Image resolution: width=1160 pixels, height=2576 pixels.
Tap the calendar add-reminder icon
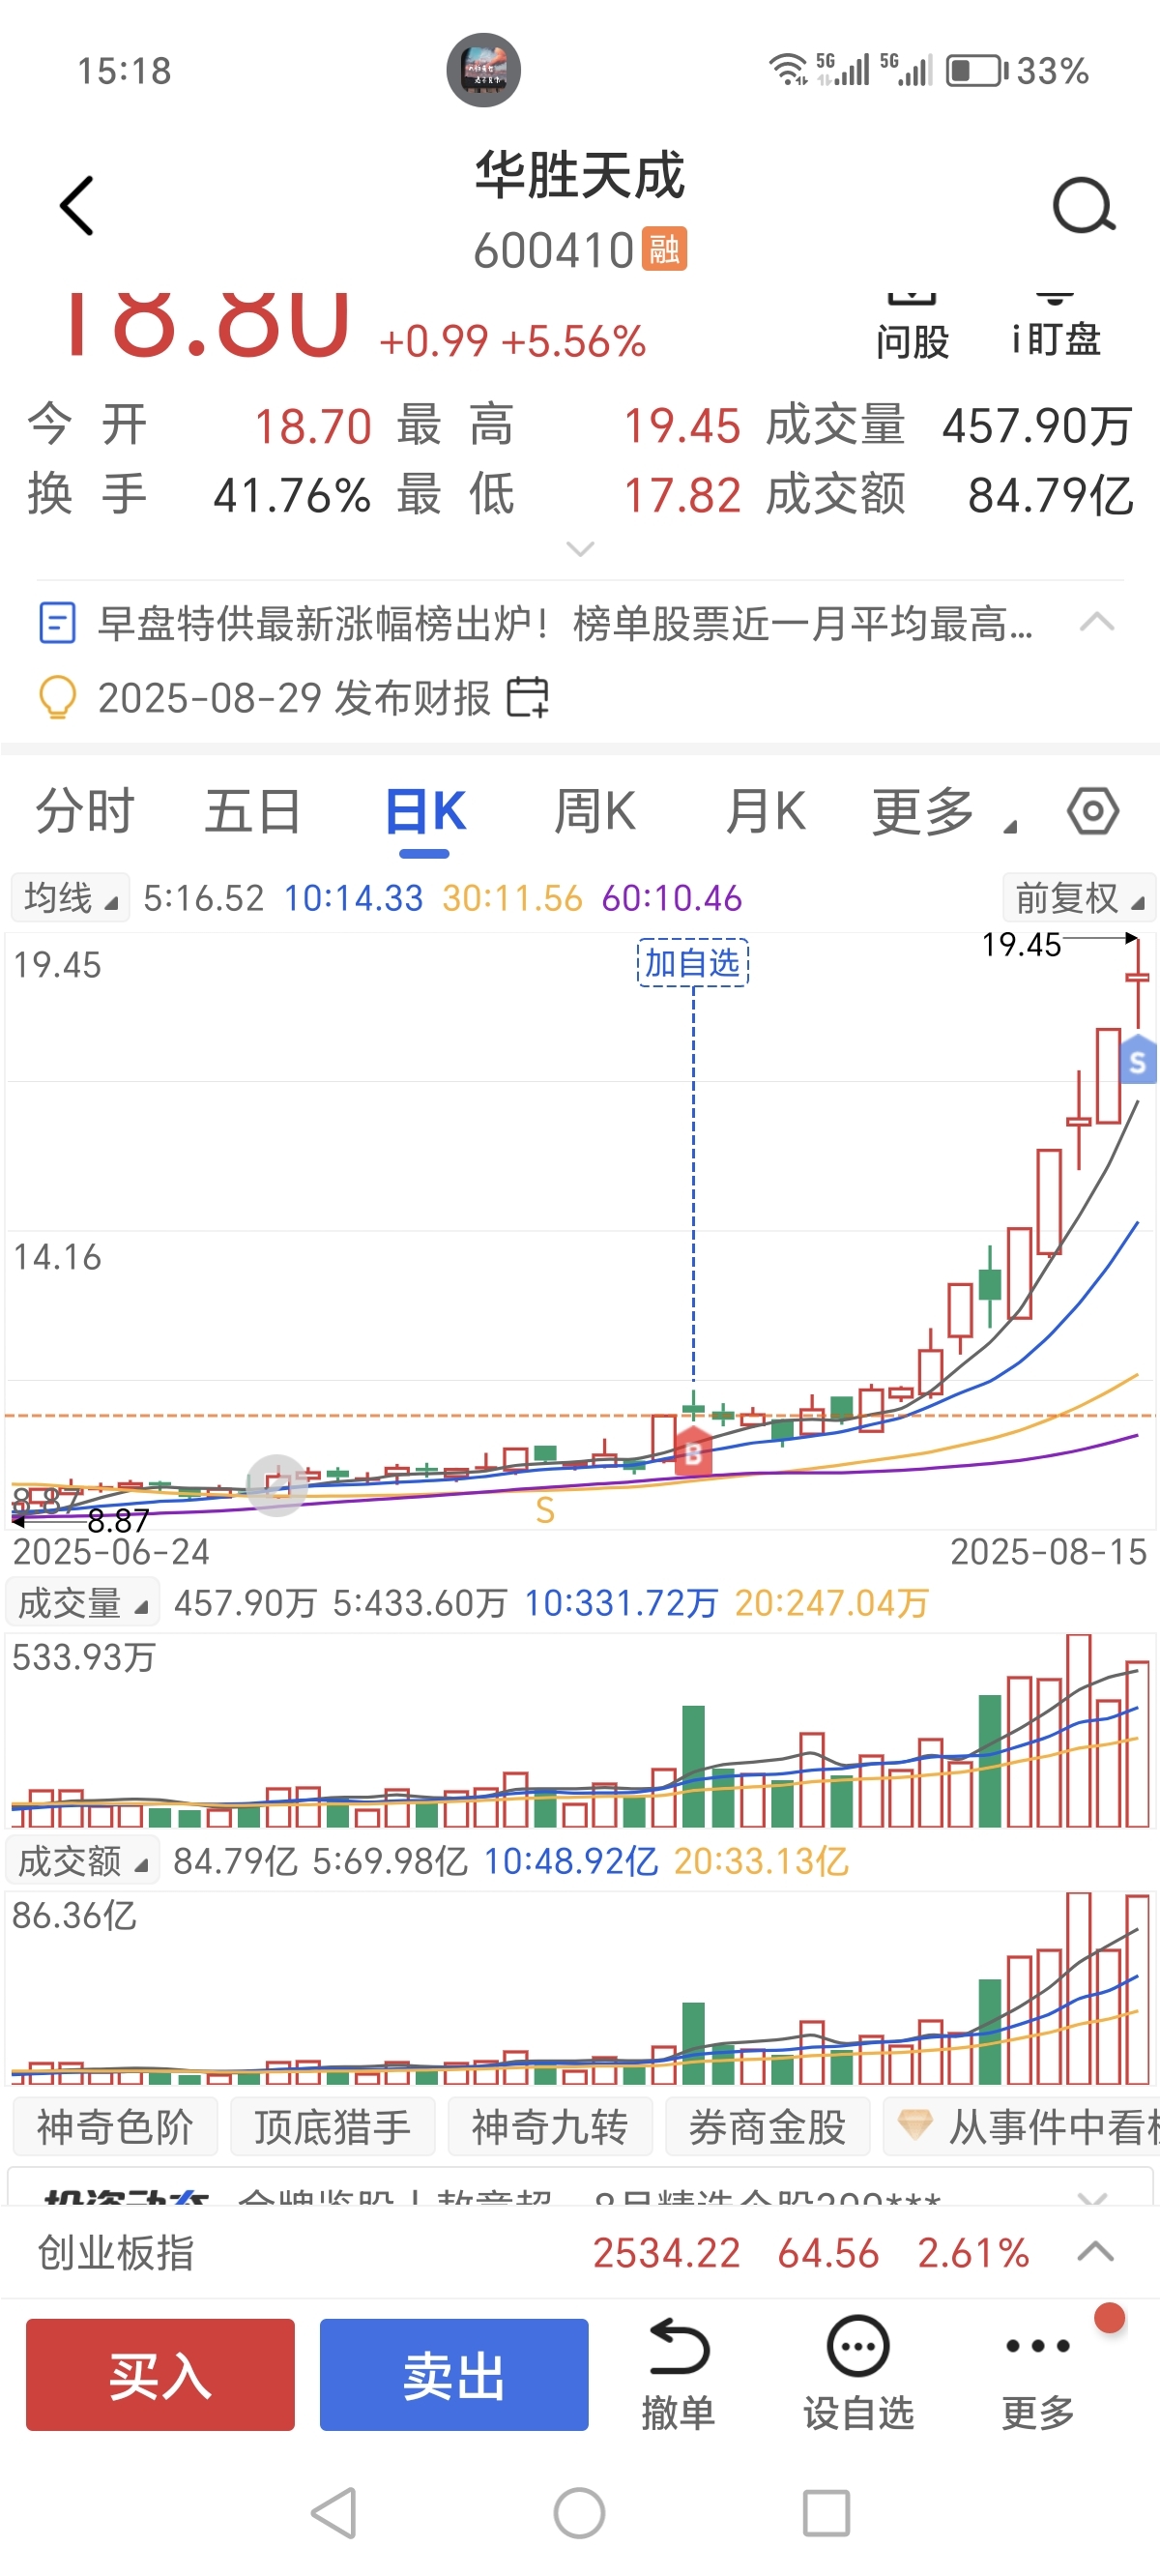[x=528, y=697]
